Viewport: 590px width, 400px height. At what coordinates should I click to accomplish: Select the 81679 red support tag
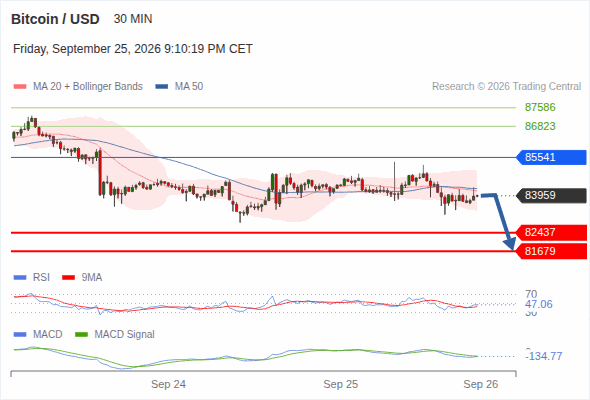pyautogui.click(x=551, y=251)
